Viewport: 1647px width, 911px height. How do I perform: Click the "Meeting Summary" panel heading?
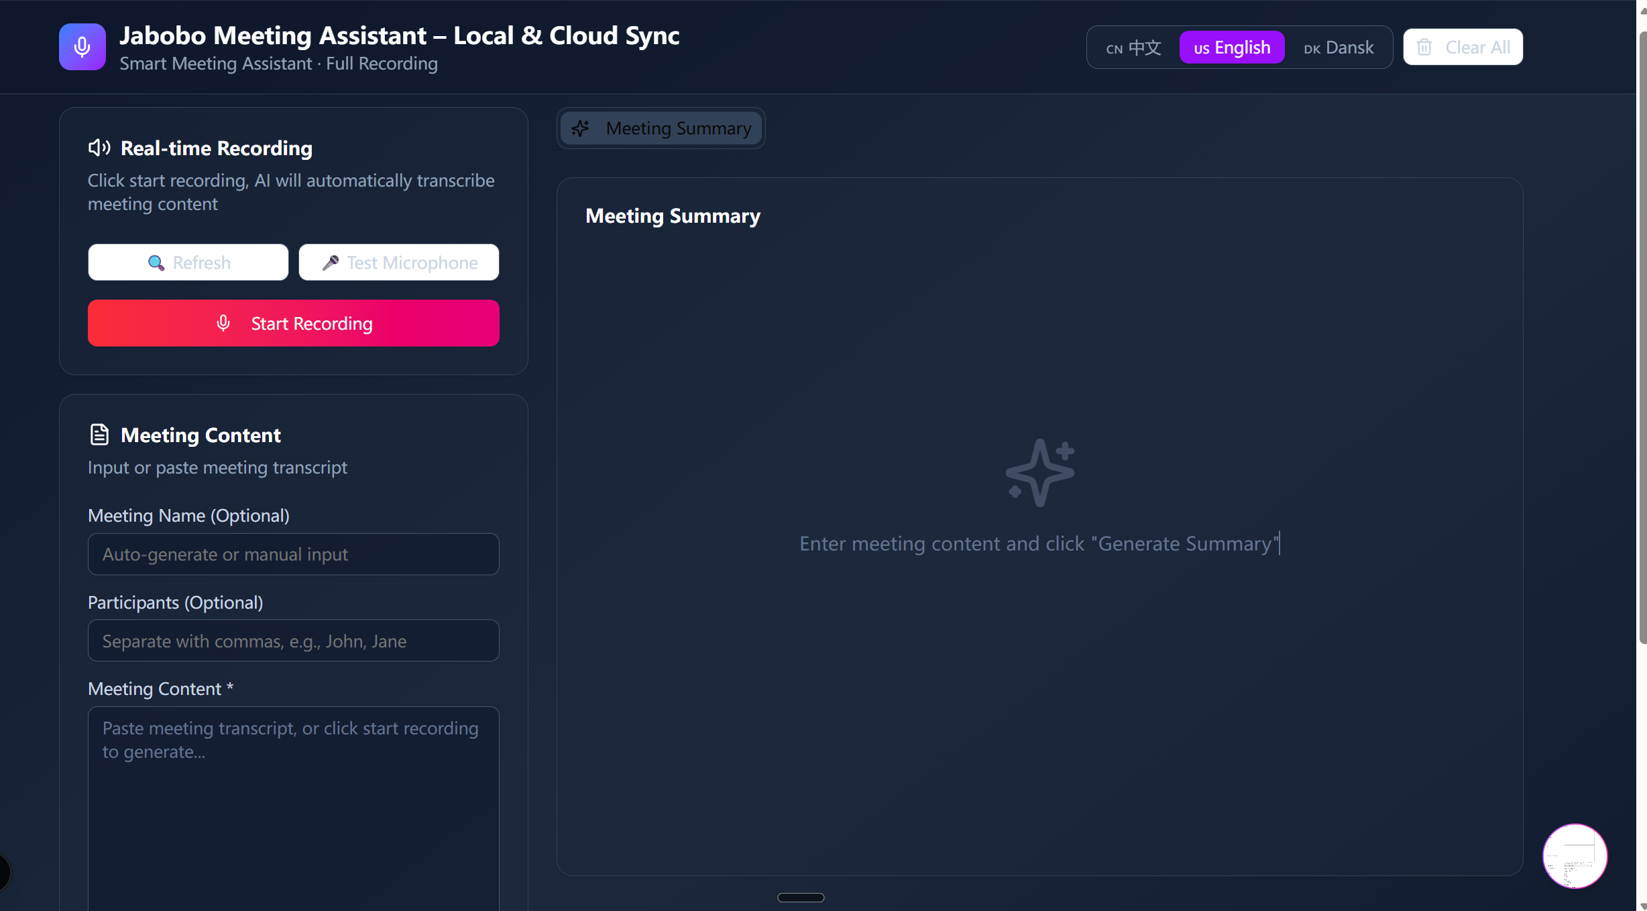[x=673, y=216]
